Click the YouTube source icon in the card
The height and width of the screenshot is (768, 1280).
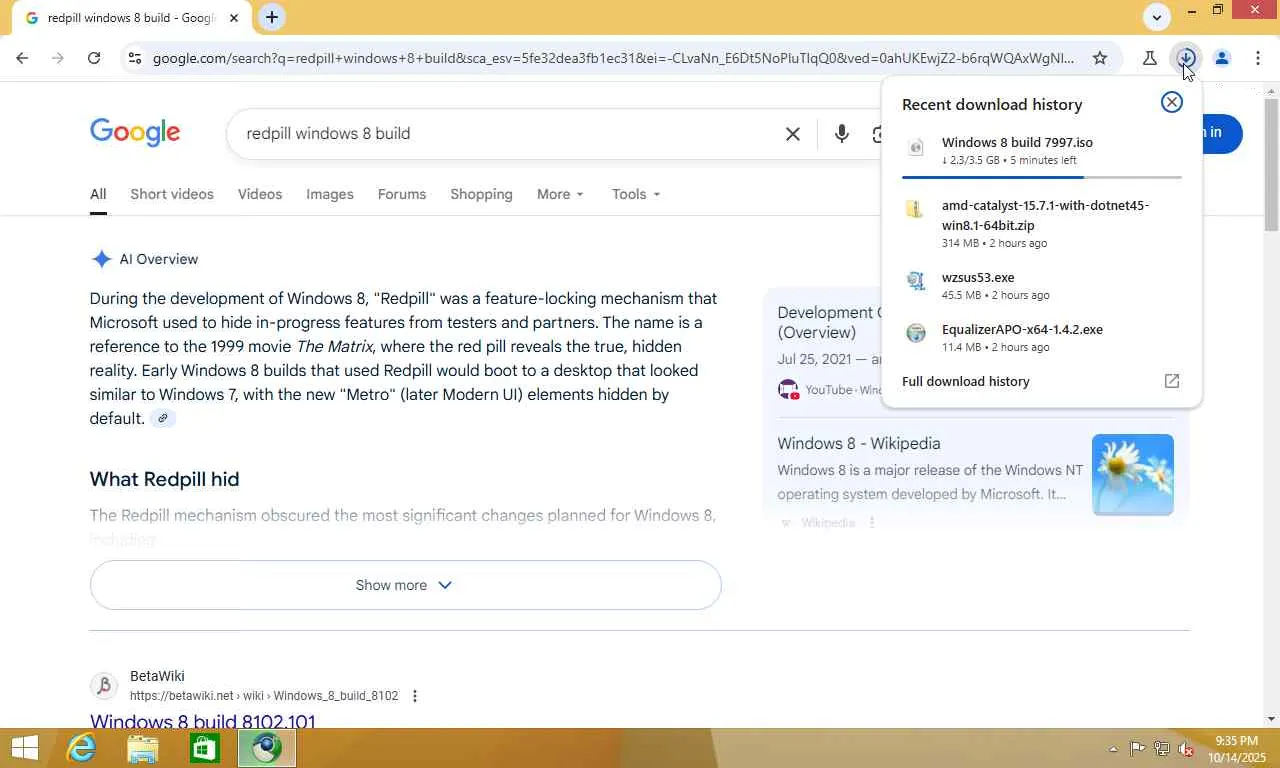point(788,389)
